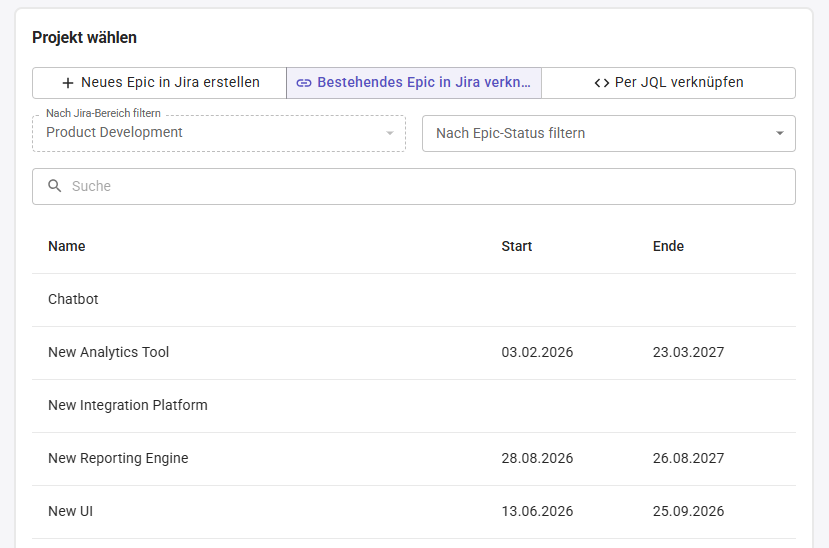Select the New Reporting Engine epic

[414, 459]
